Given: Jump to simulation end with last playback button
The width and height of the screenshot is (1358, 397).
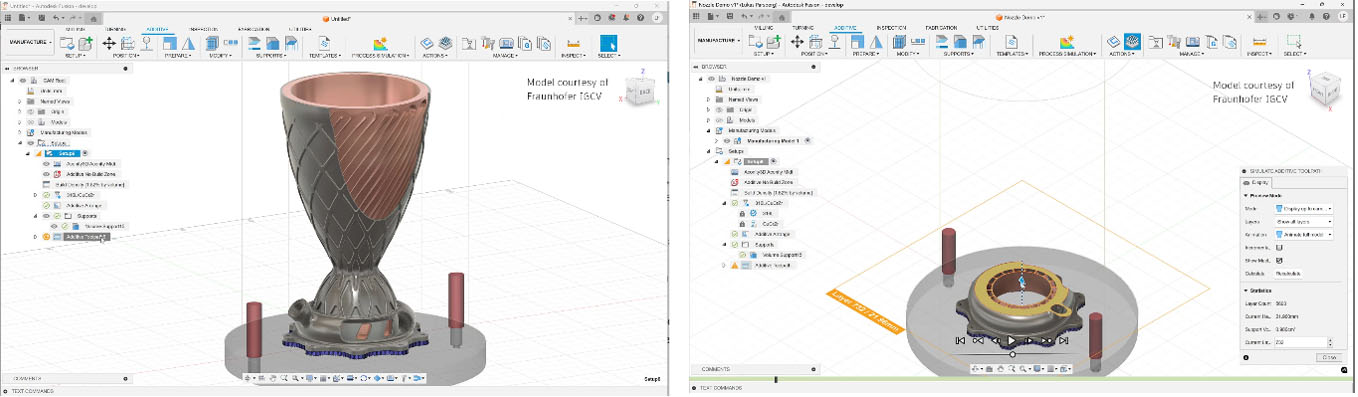Looking at the screenshot, I should click(x=1064, y=340).
